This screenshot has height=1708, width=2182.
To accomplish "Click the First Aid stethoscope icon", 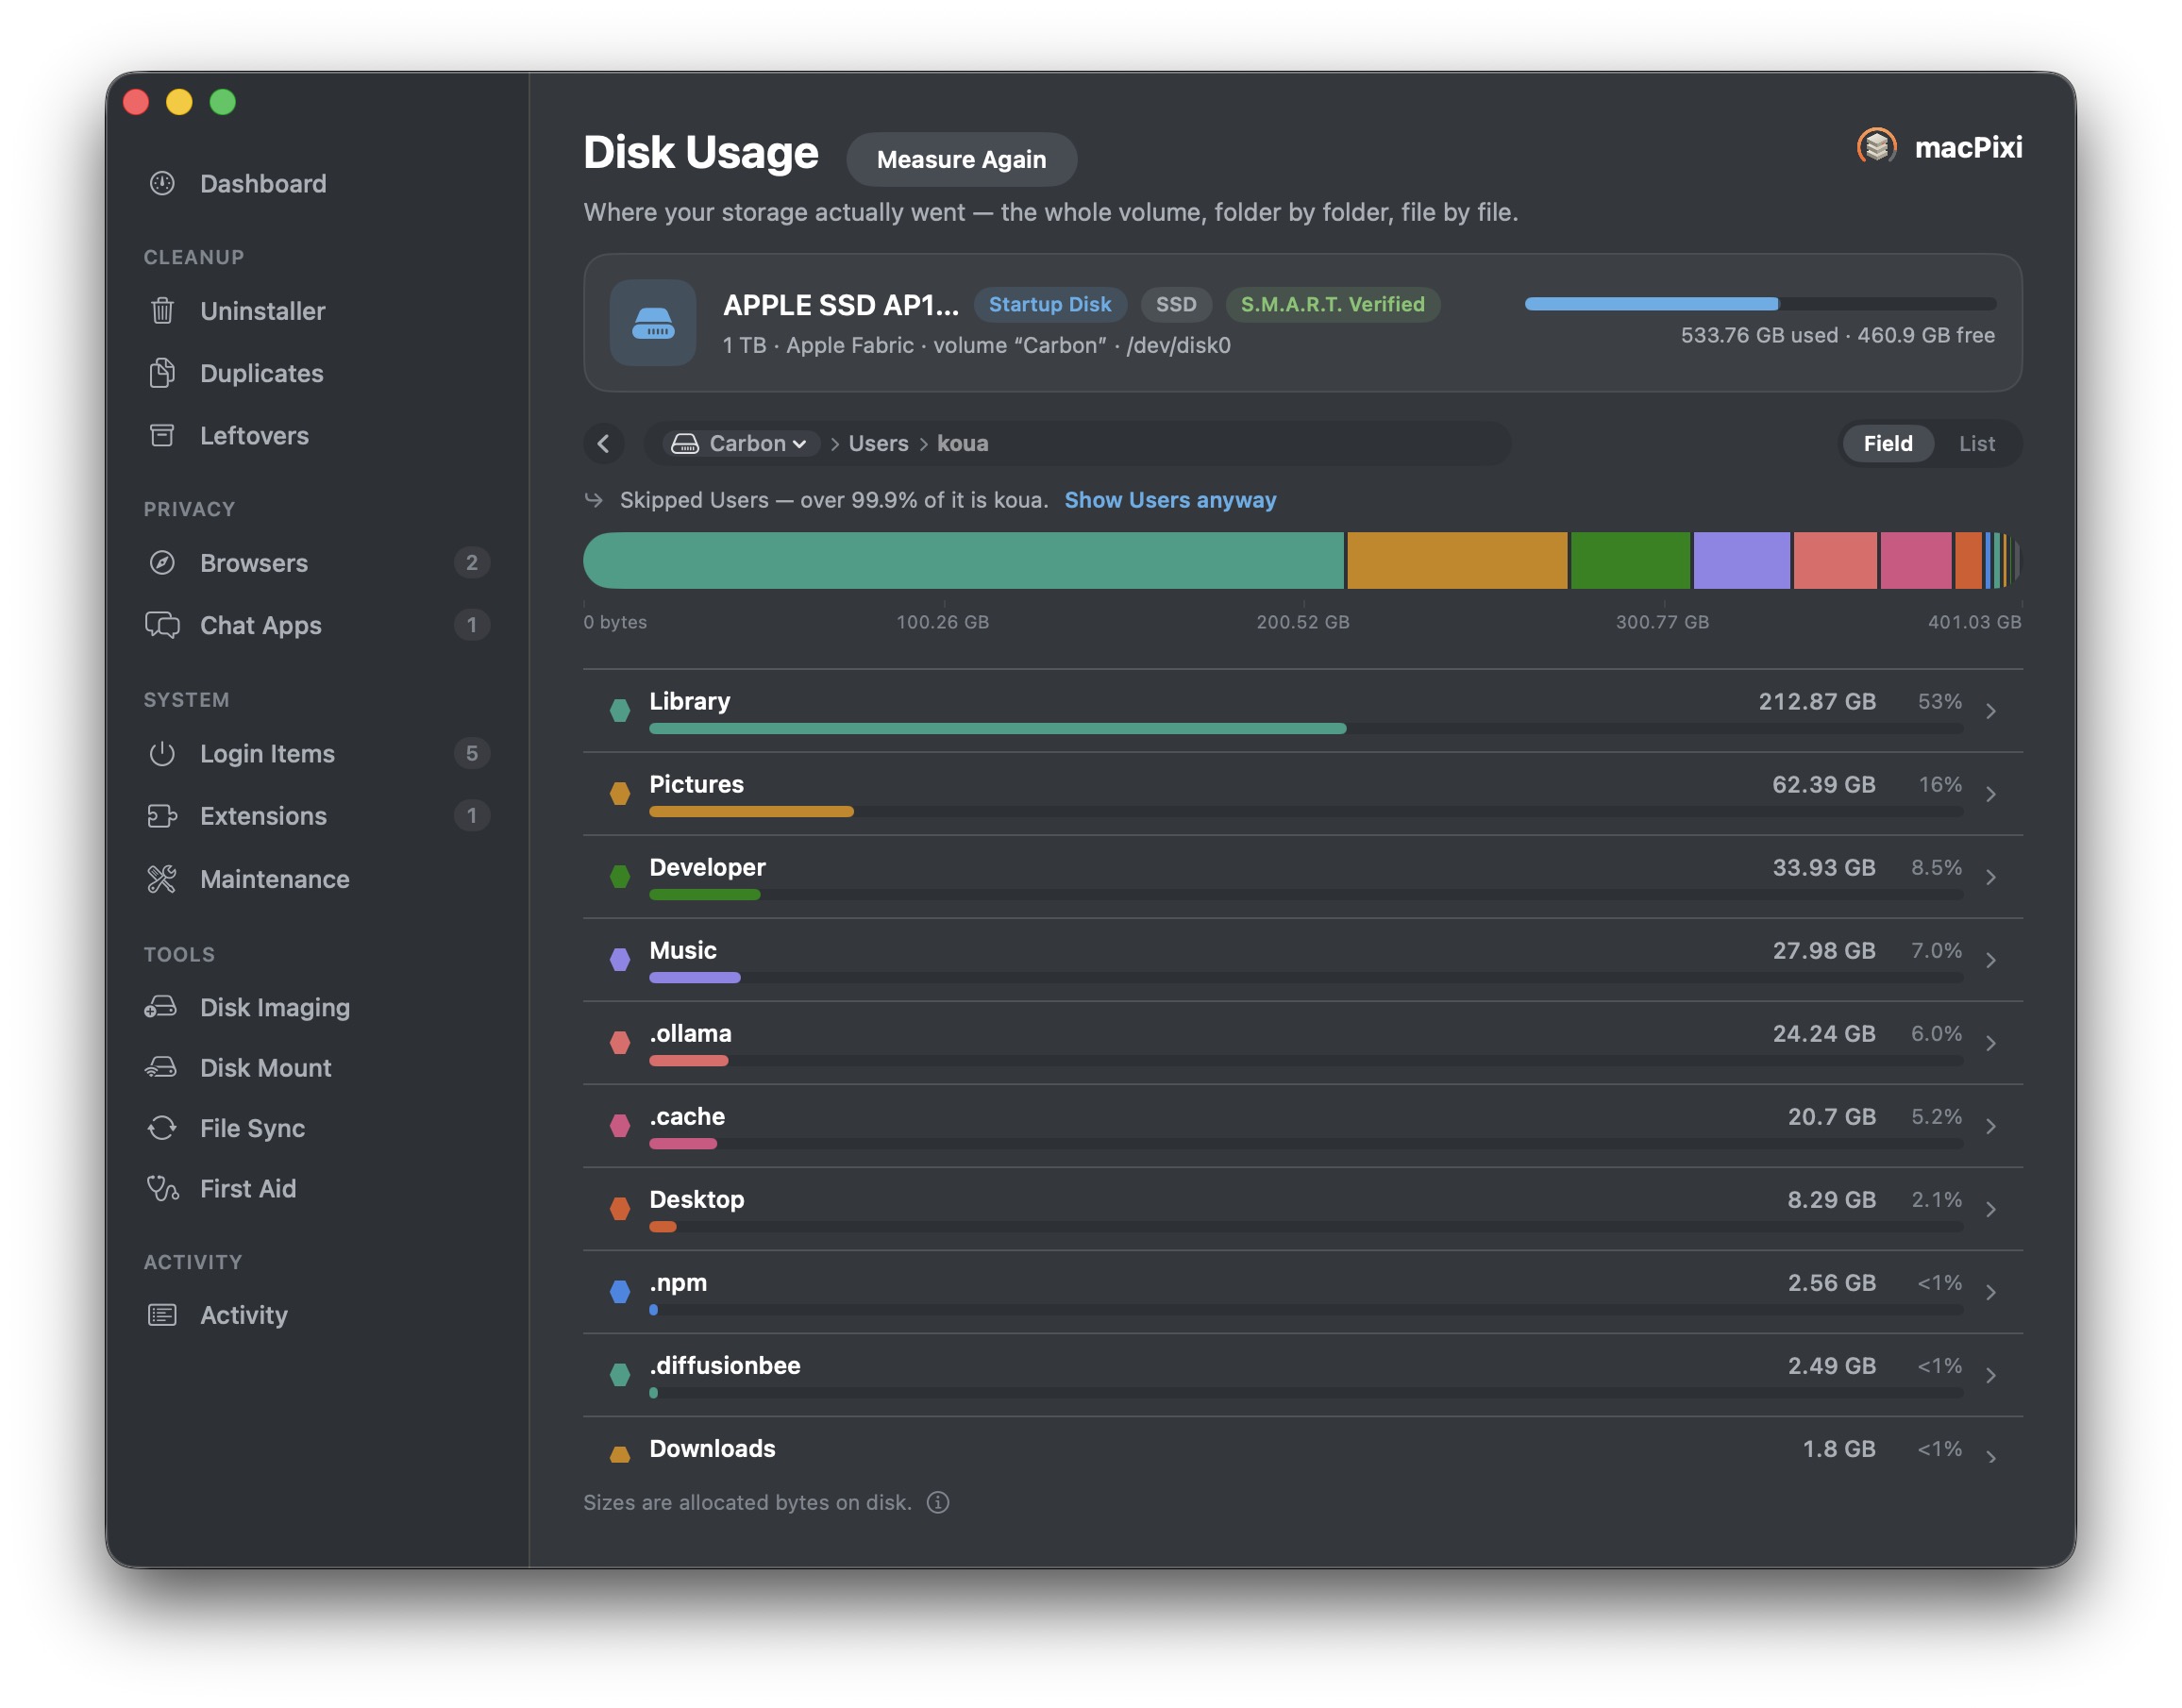I will click(162, 1188).
